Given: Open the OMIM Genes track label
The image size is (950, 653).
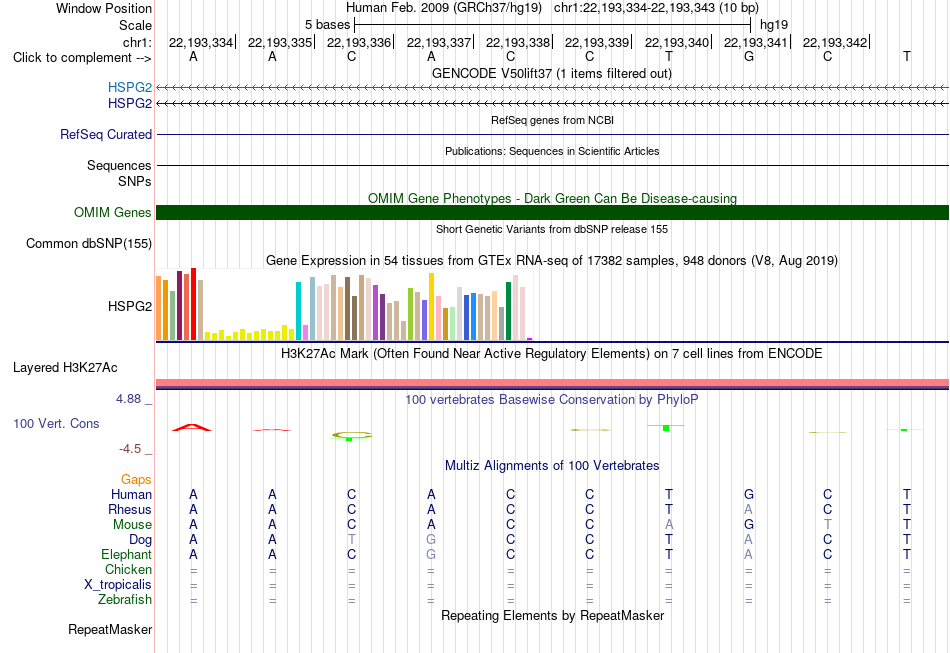Looking at the screenshot, I should (x=113, y=213).
